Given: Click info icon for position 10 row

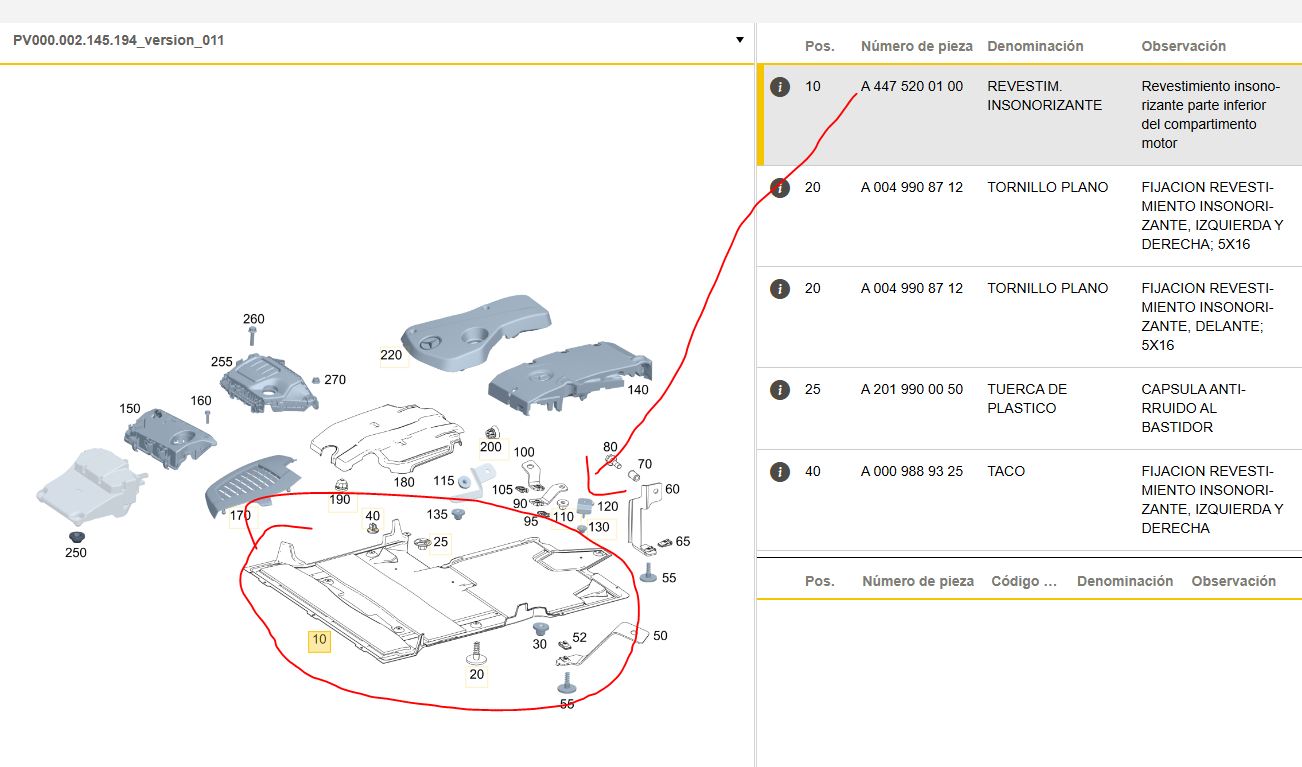Looking at the screenshot, I should point(780,88).
